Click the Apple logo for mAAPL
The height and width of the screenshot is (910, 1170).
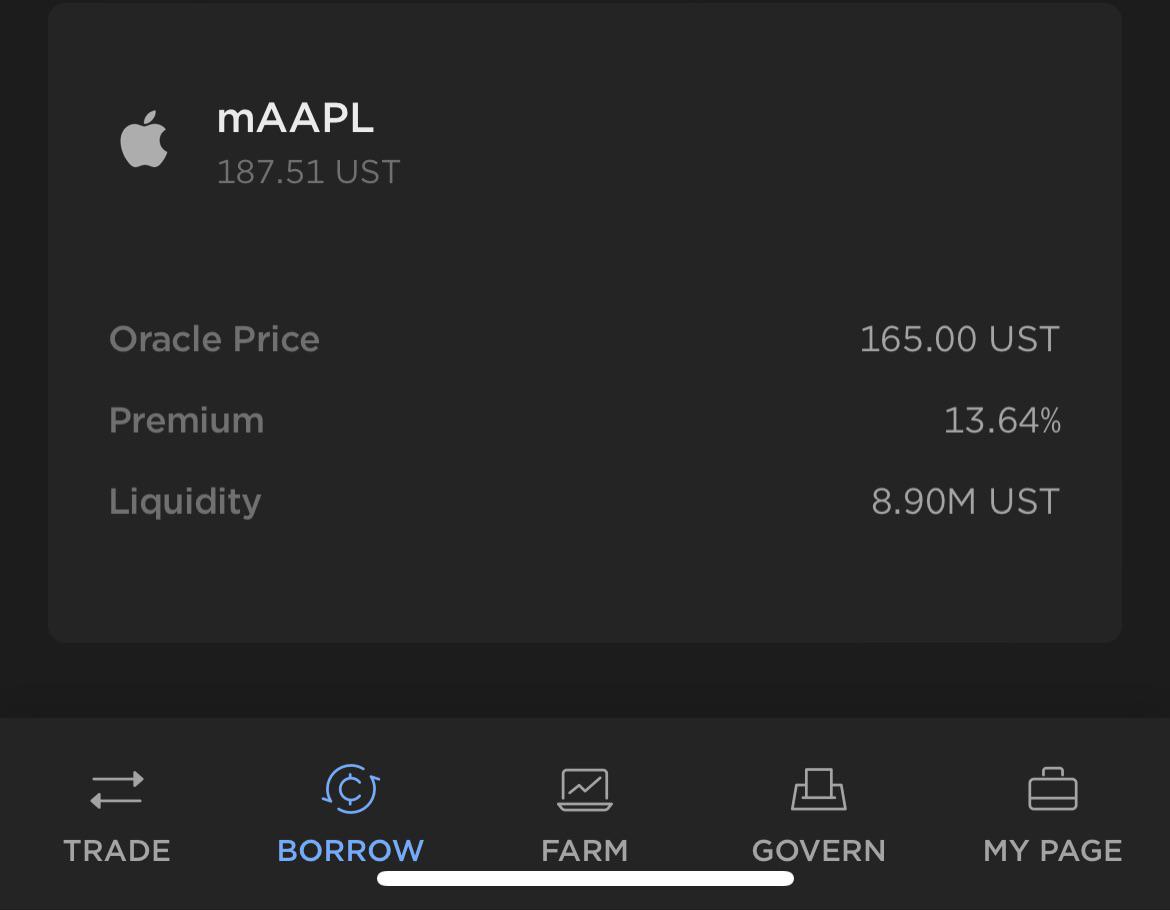[x=144, y=138]
